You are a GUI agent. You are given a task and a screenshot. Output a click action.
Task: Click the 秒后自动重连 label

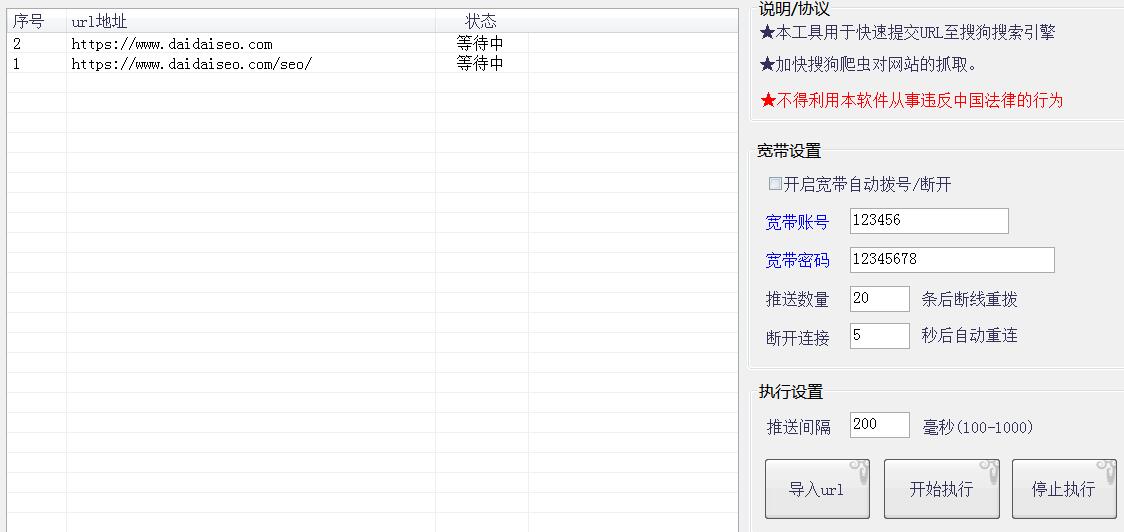[969, 335]
